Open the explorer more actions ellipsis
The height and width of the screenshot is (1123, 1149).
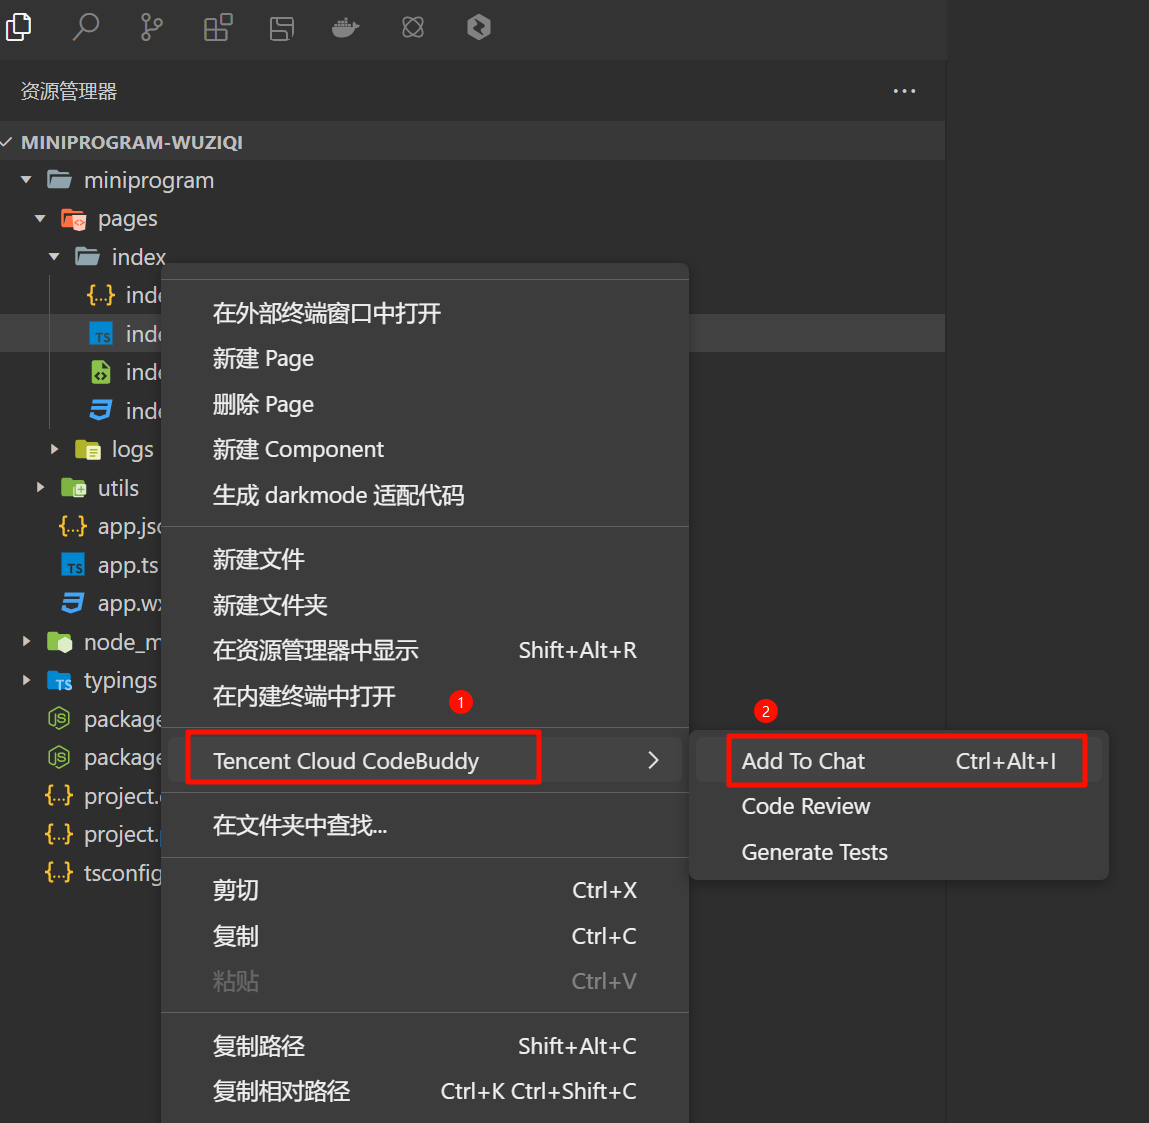point(904,91)
